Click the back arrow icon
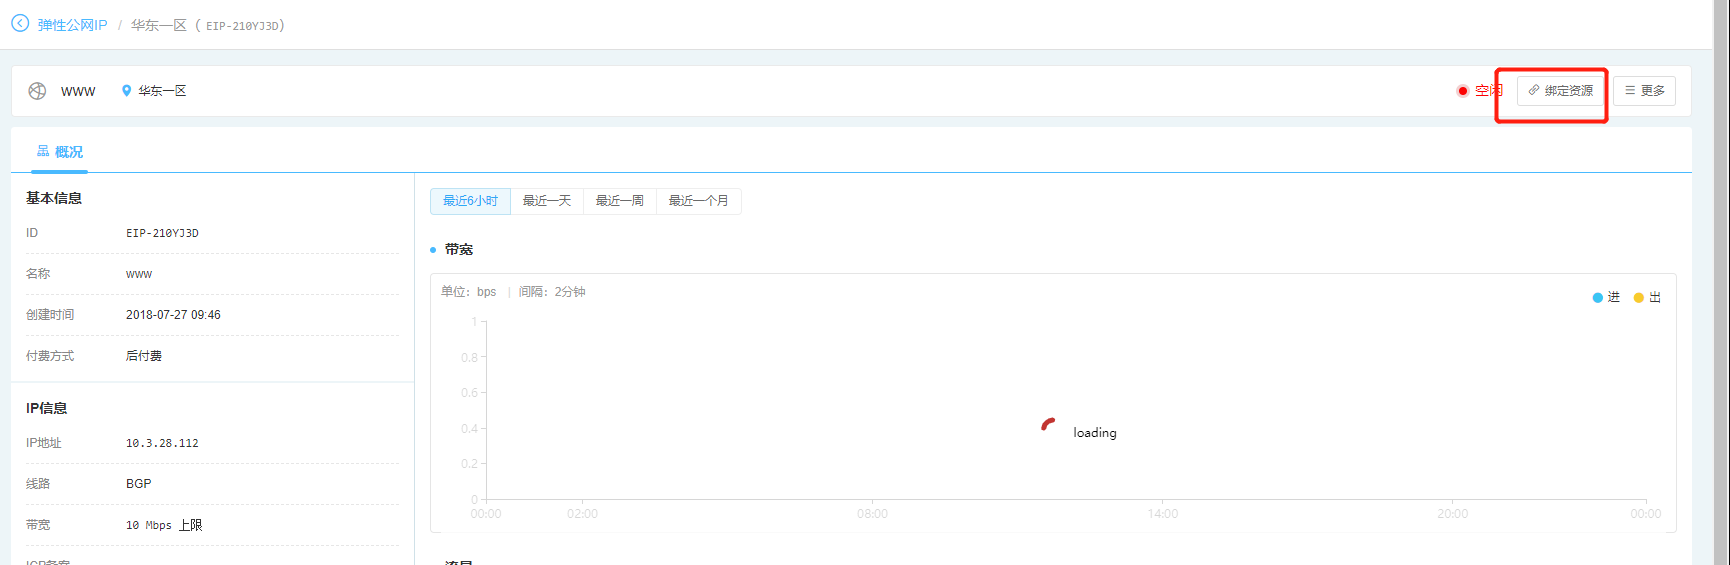 [x=20, y=23]
